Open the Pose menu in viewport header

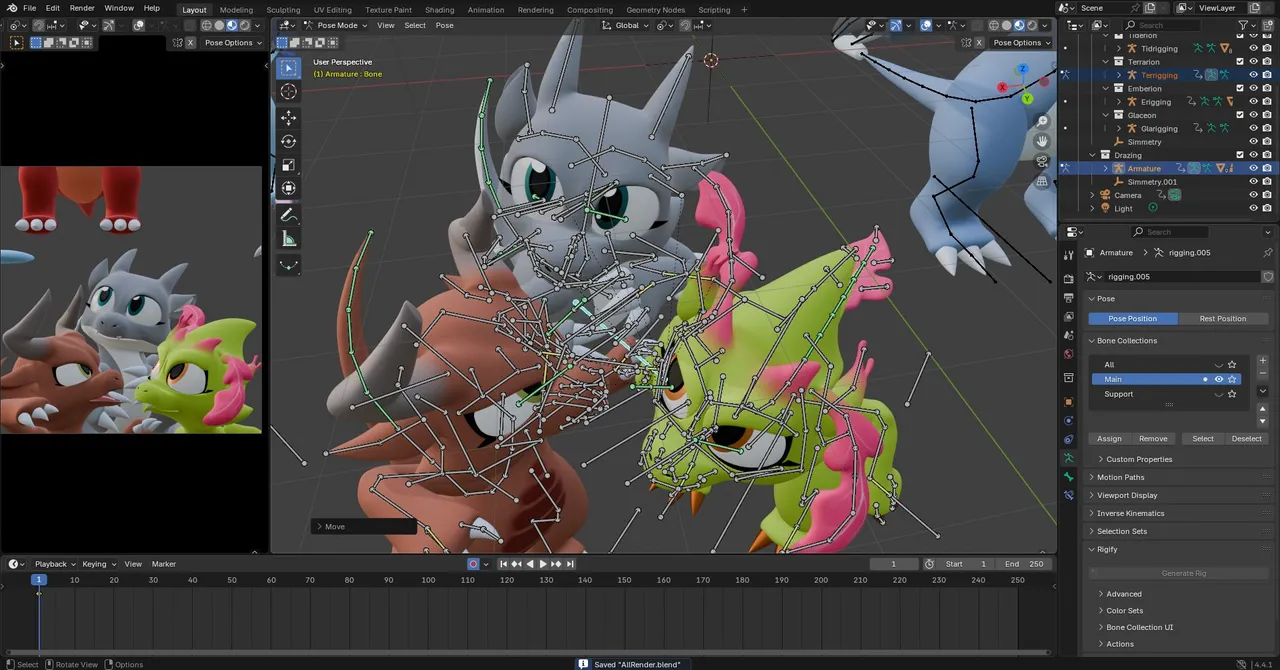pos(444,25)
